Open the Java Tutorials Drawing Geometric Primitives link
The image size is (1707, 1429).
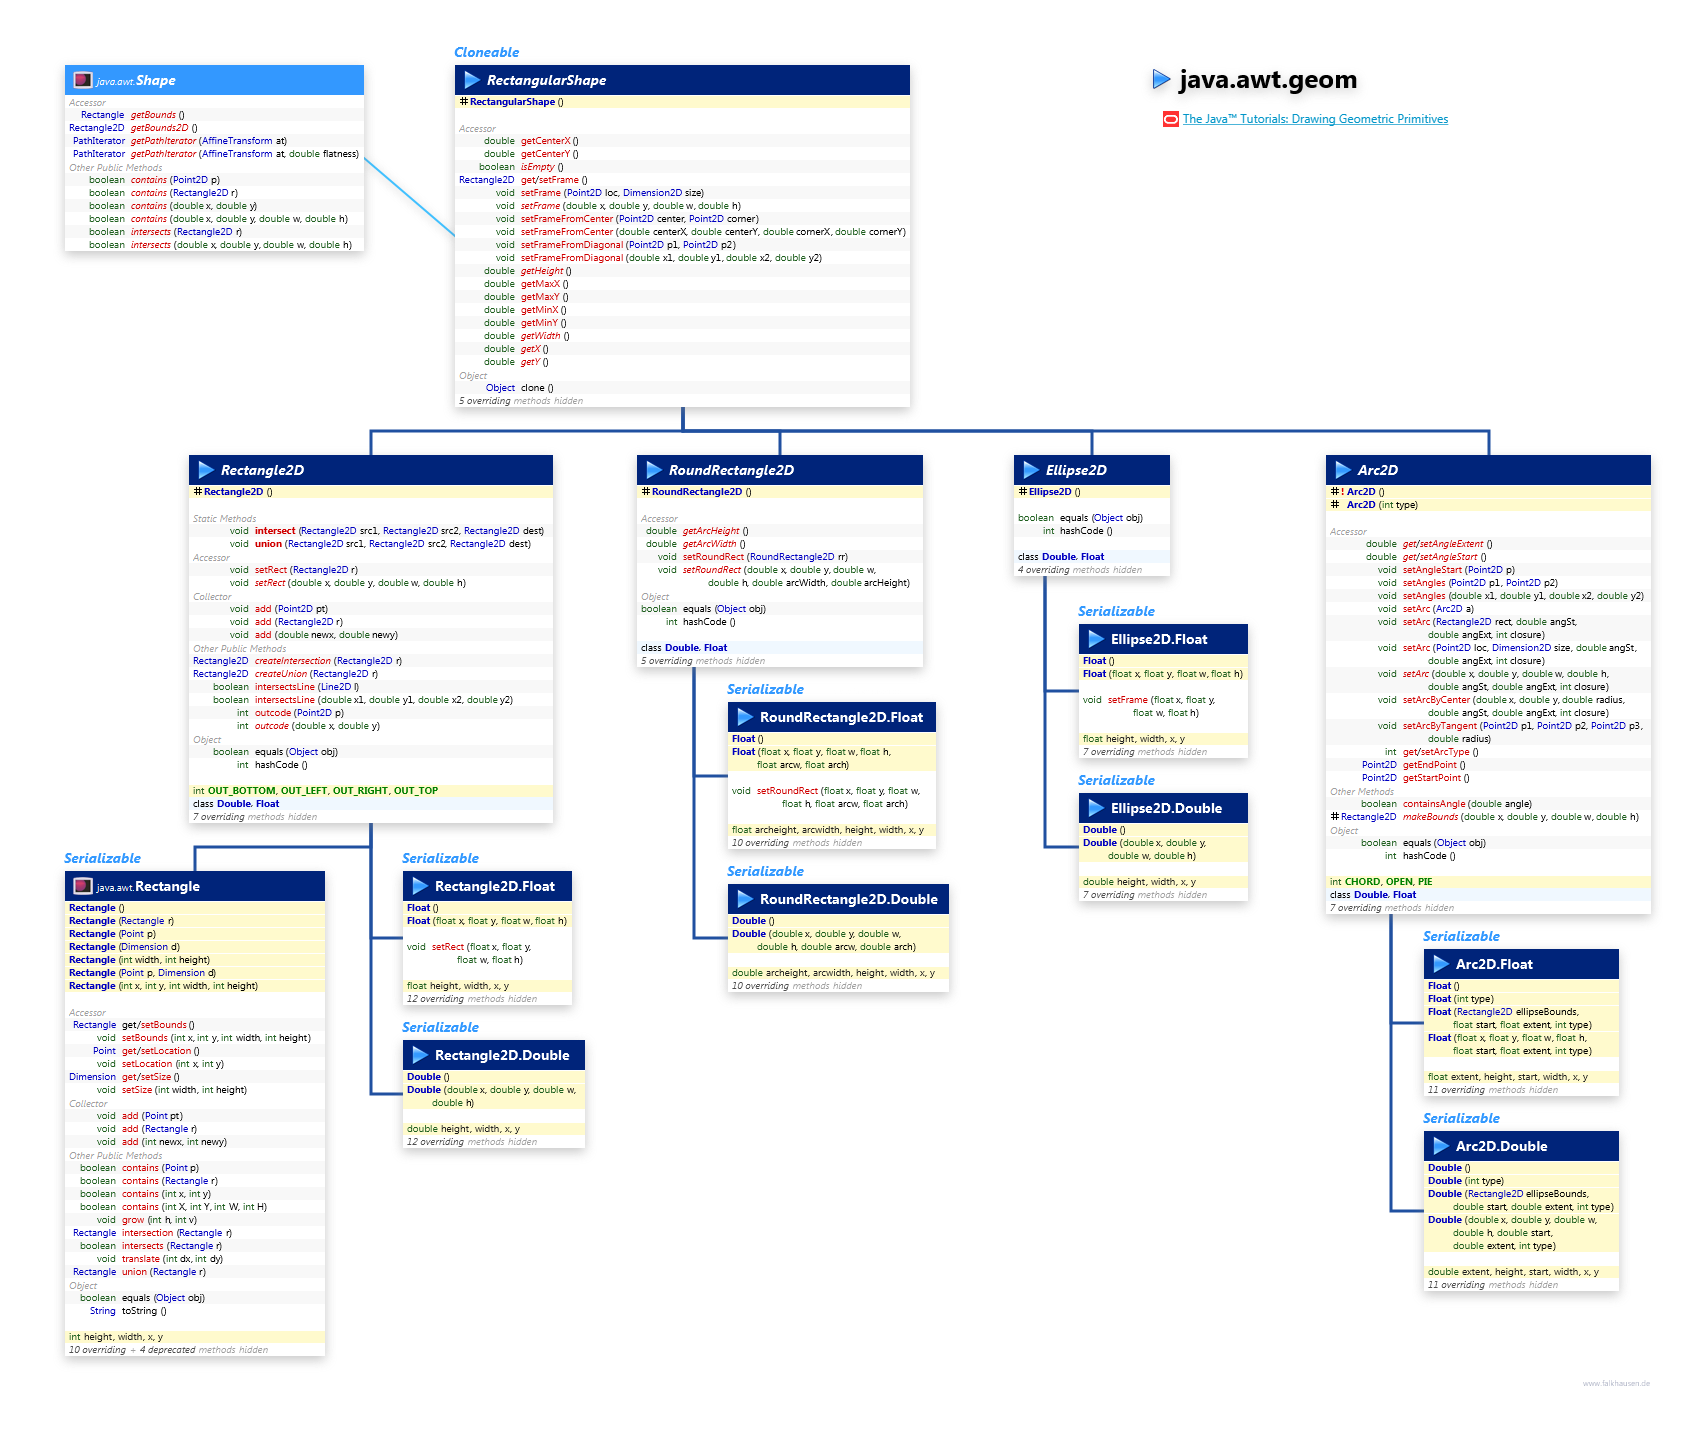click(x=1314, y=119)
